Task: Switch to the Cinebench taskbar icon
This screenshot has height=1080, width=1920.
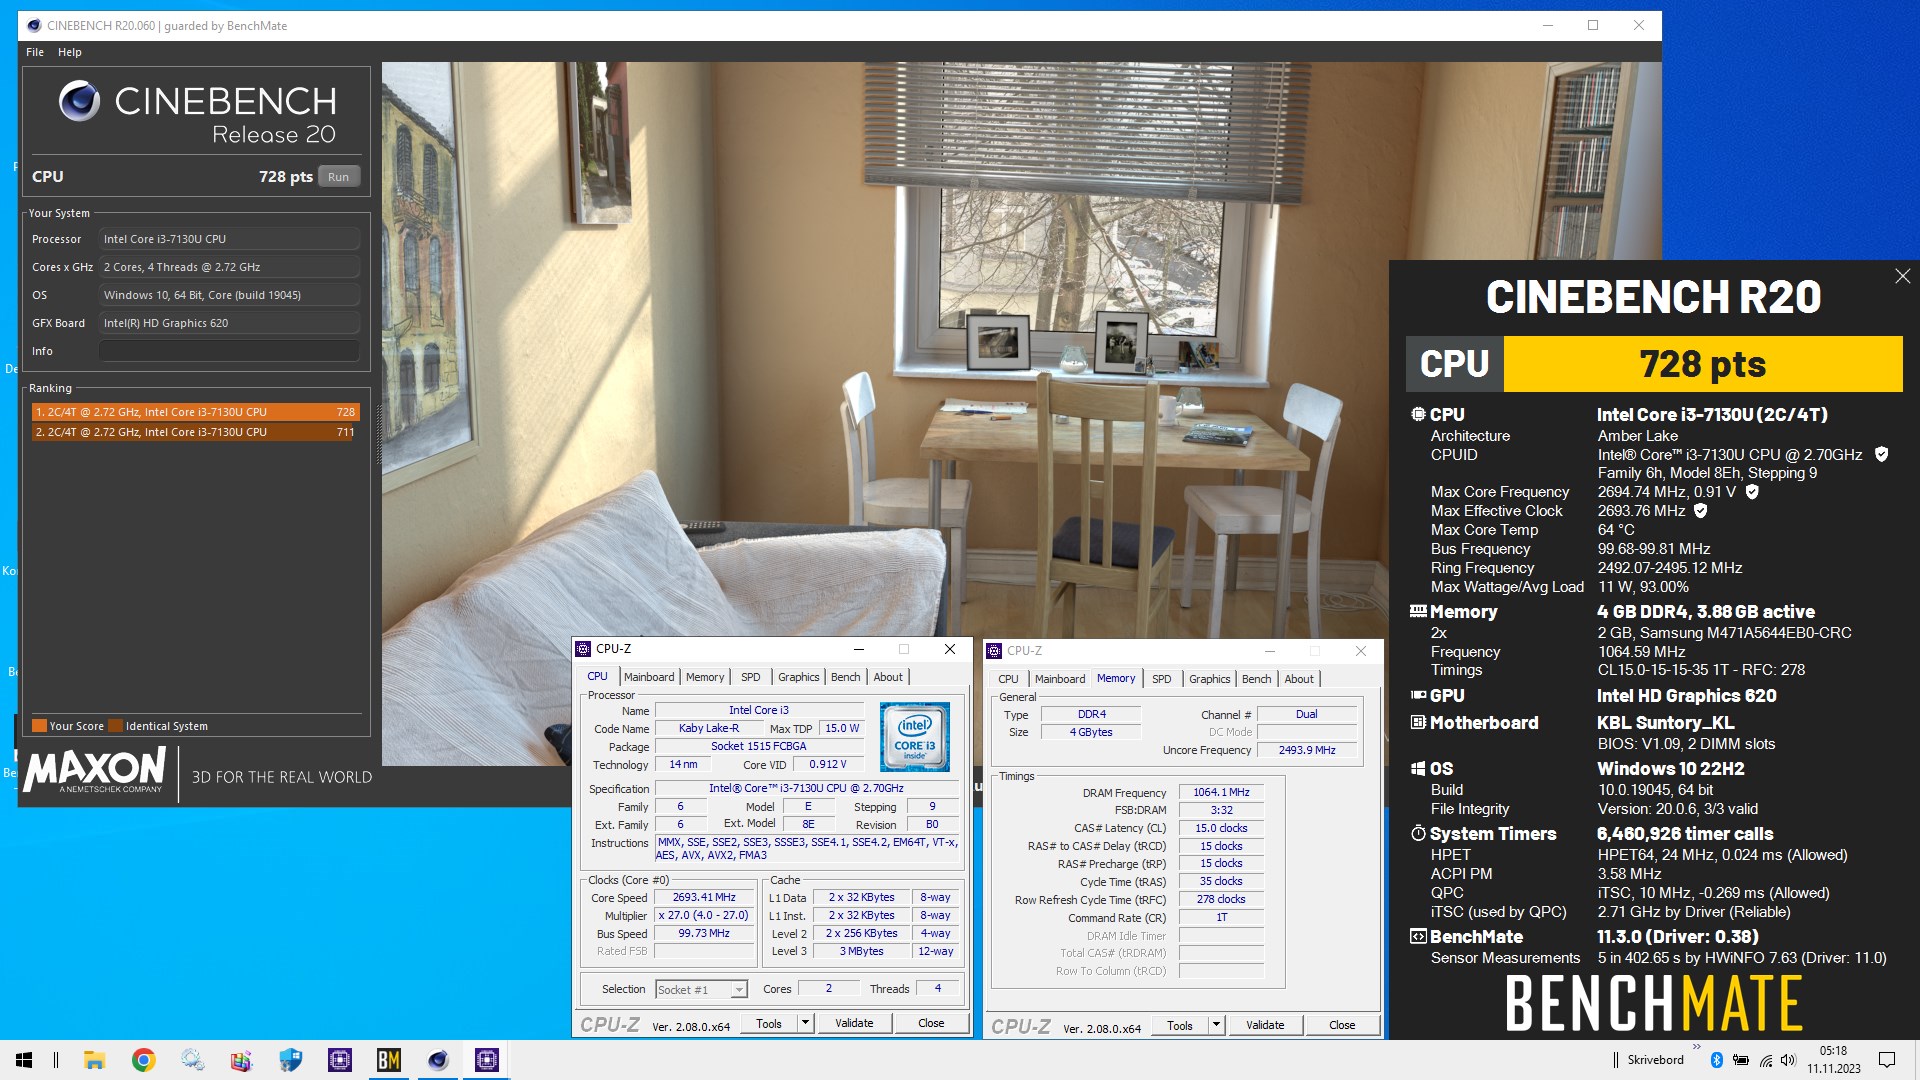Action: (437, 1060)
